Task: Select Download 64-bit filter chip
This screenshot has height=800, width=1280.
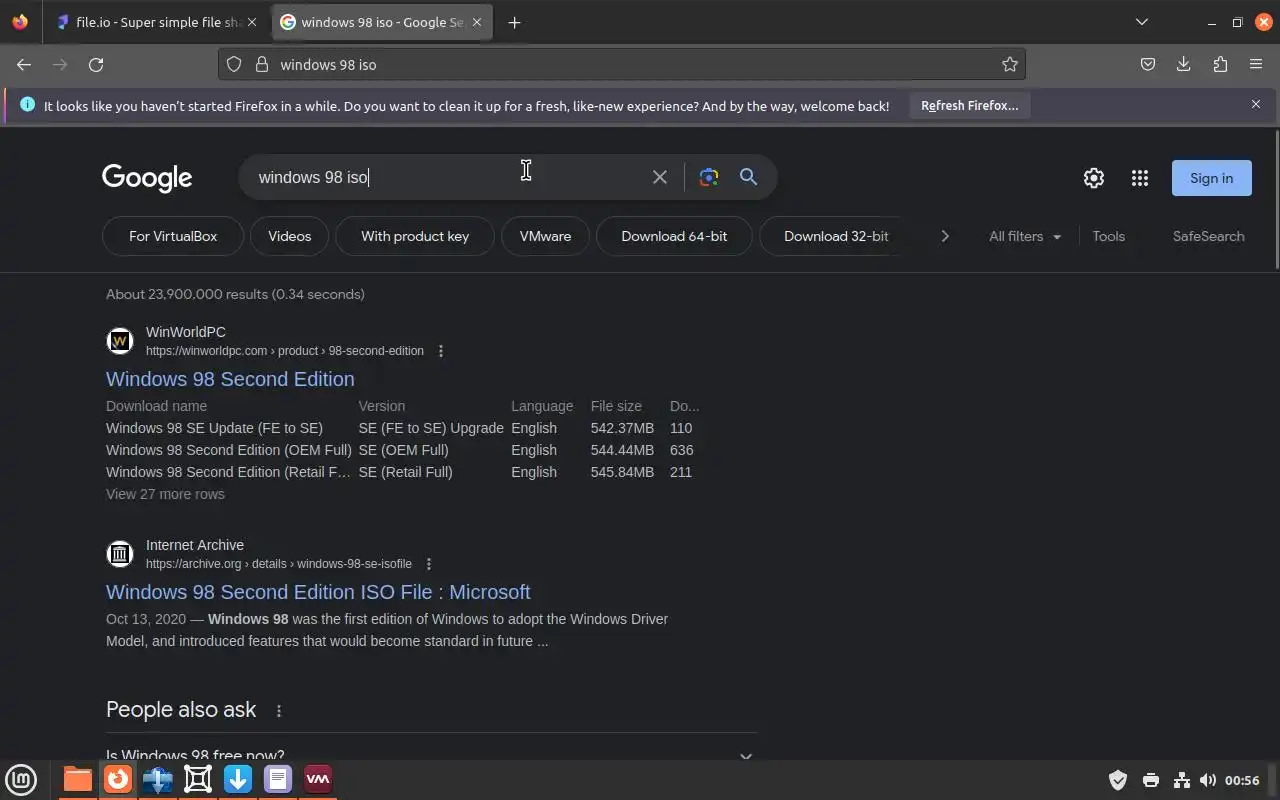Action: tap(674, 236)
